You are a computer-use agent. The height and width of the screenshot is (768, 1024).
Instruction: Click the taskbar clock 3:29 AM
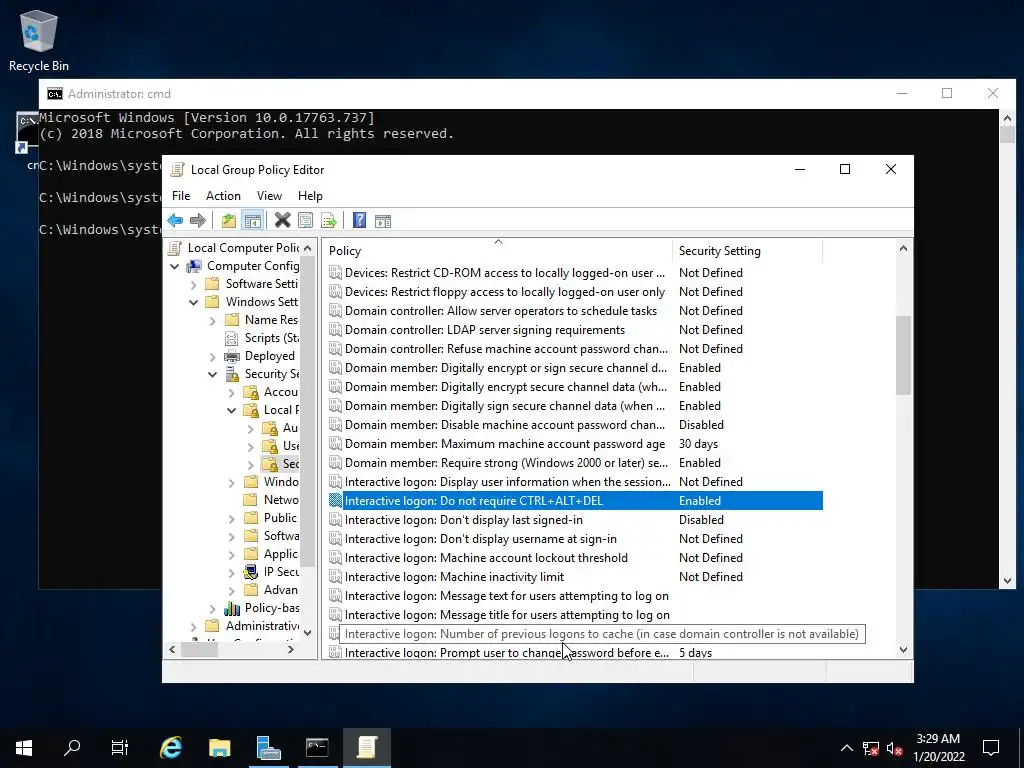pyautogui.click(x=938, y=739)
